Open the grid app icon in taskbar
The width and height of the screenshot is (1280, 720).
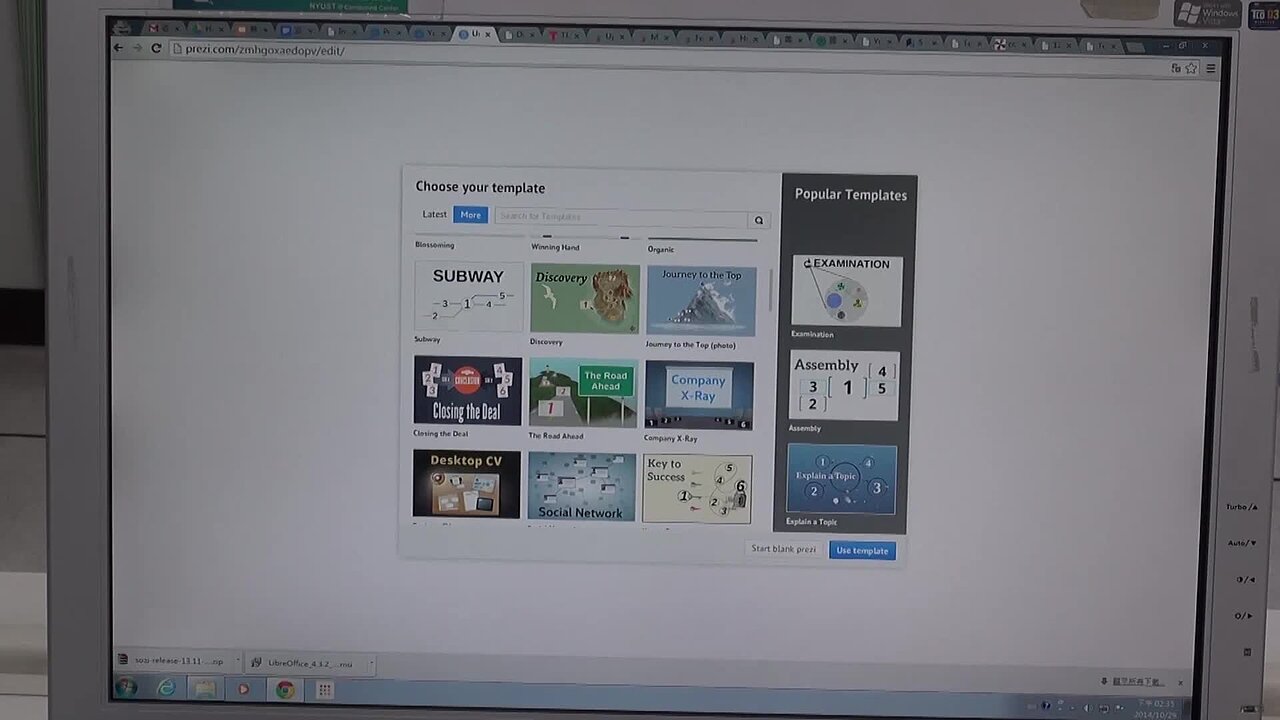324,690
